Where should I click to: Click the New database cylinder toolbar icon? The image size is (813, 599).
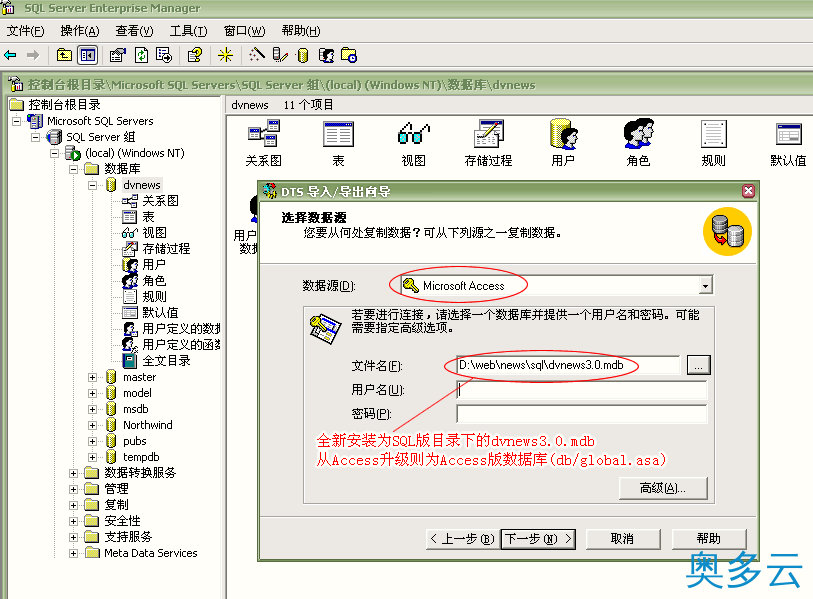pos(303,55)
